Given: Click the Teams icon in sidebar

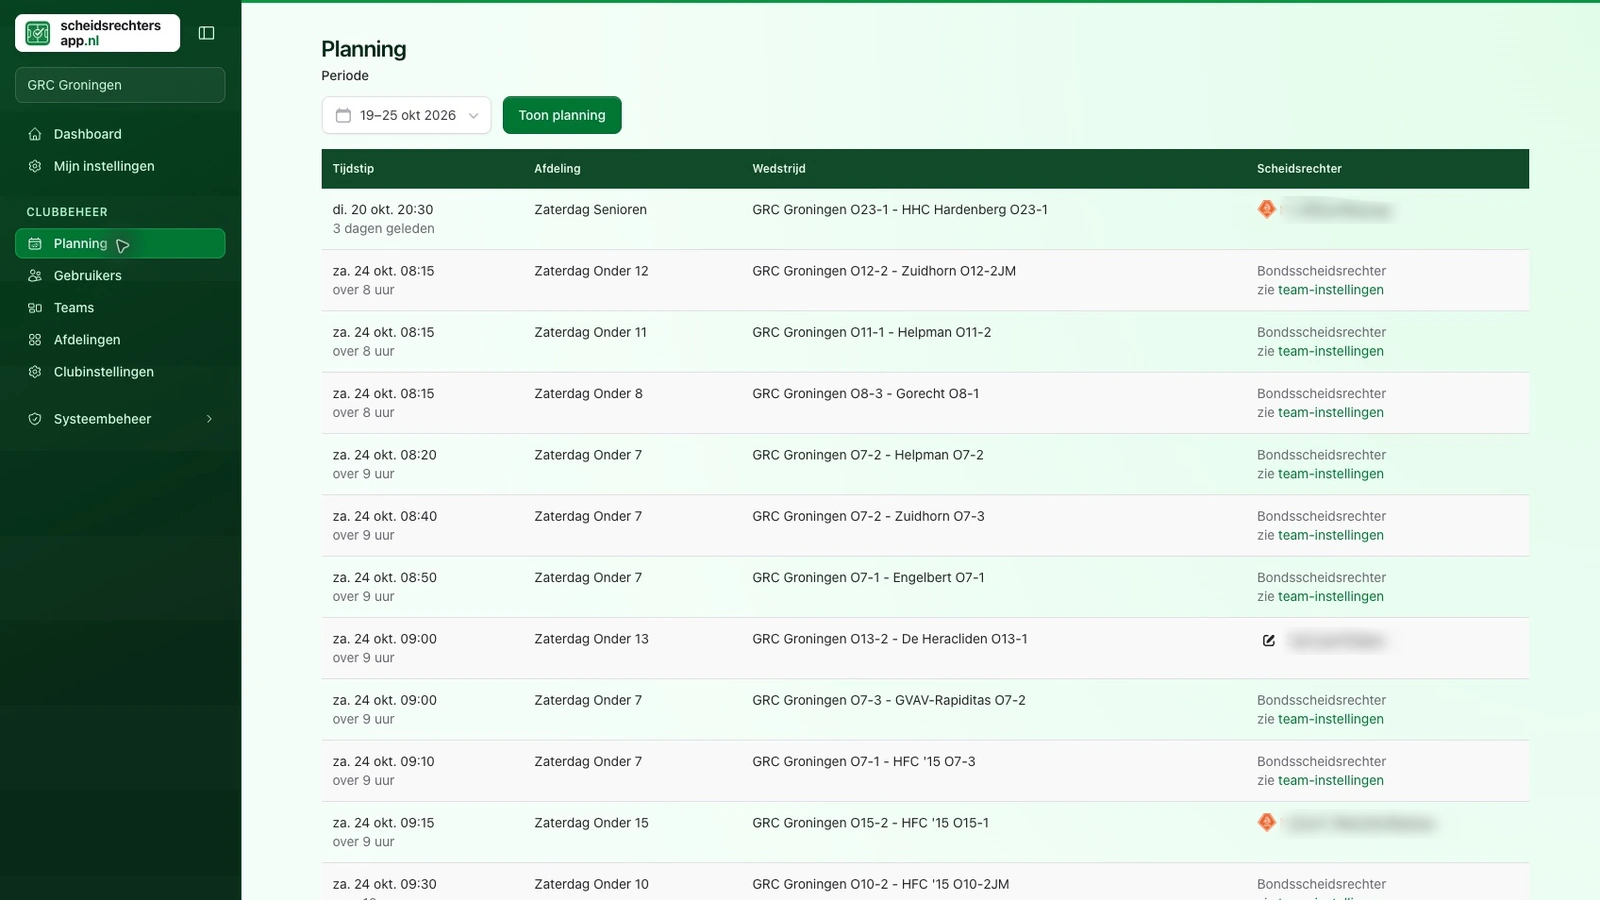Looking at the screenshot, I should pyautogui.click(x=35, y=308).
